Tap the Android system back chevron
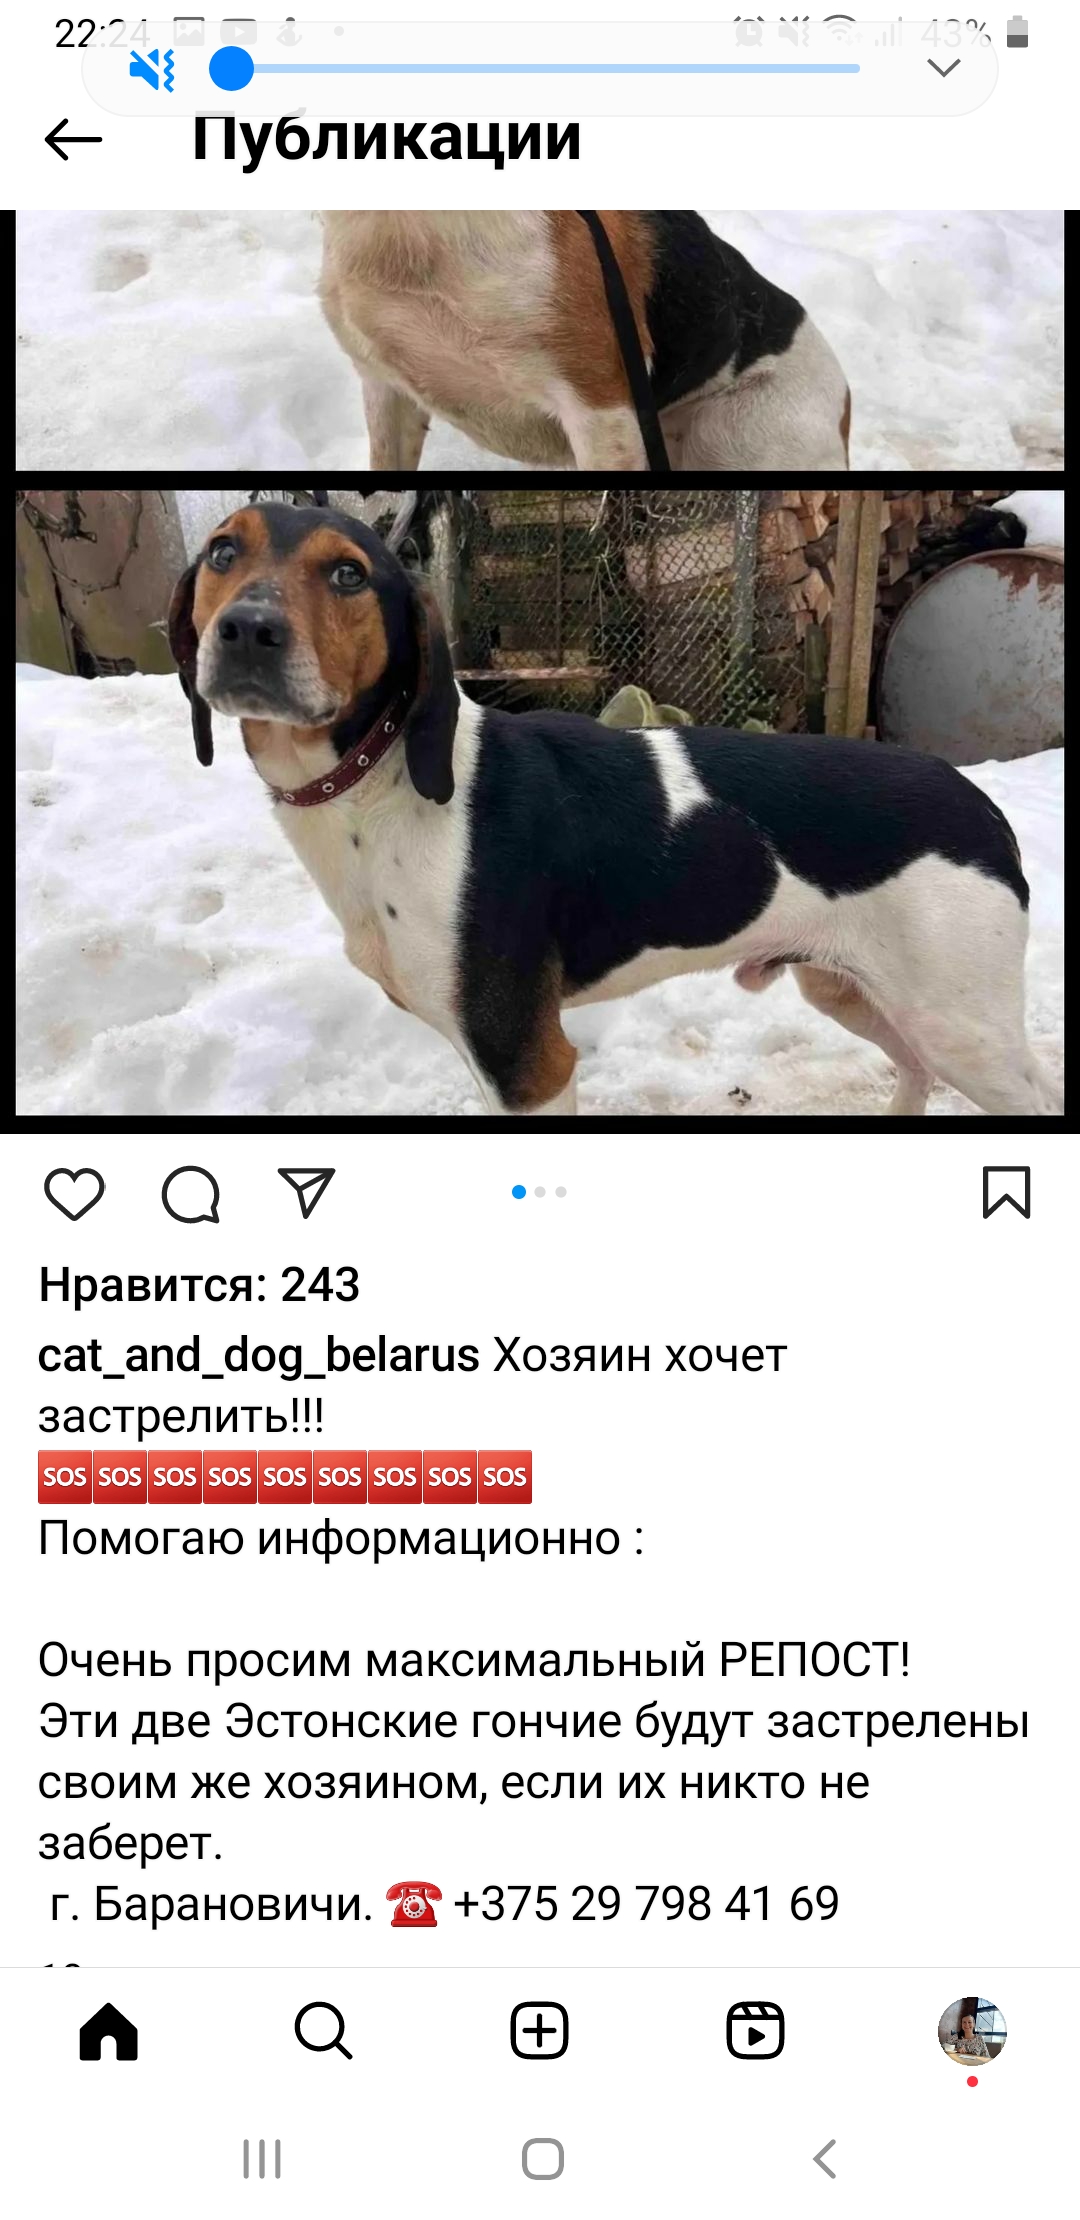 pos(824,2159)
